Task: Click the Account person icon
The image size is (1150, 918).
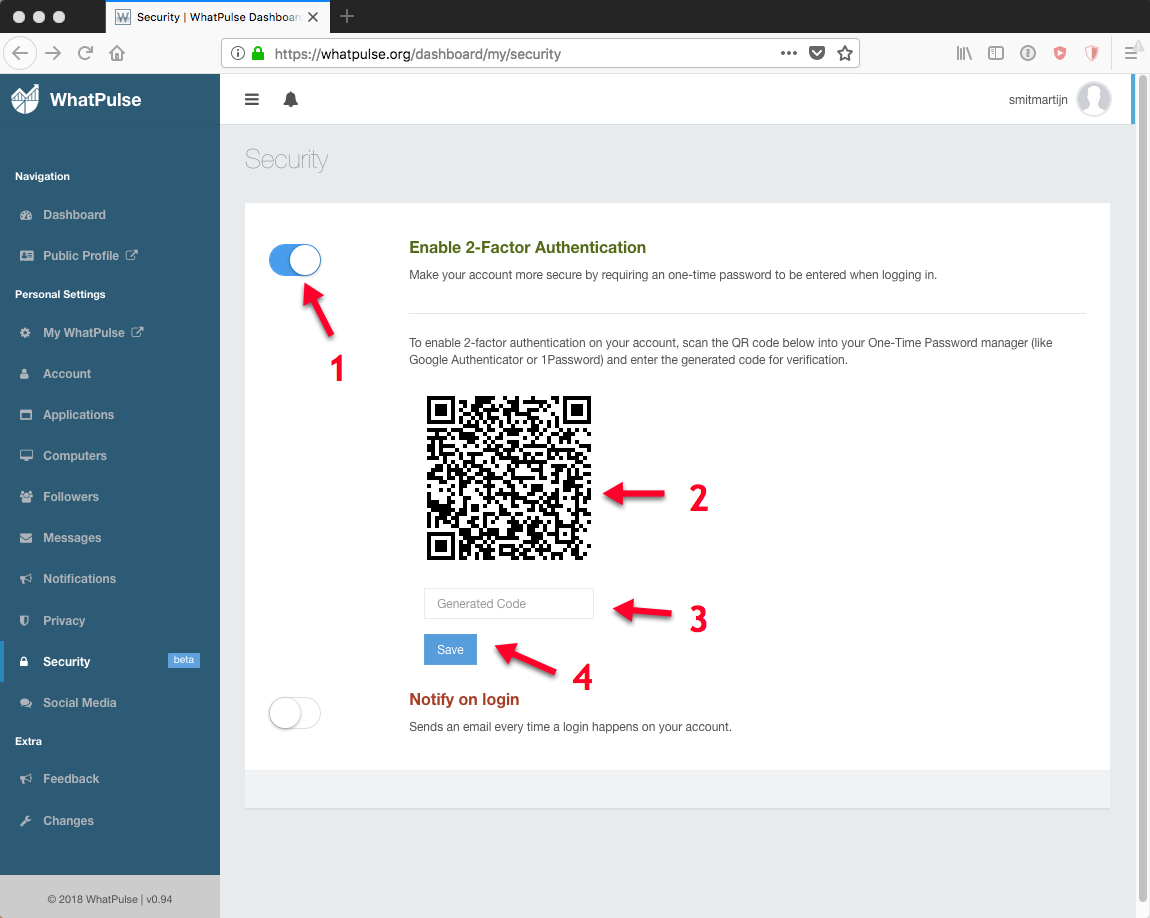Action: [24, 373]
